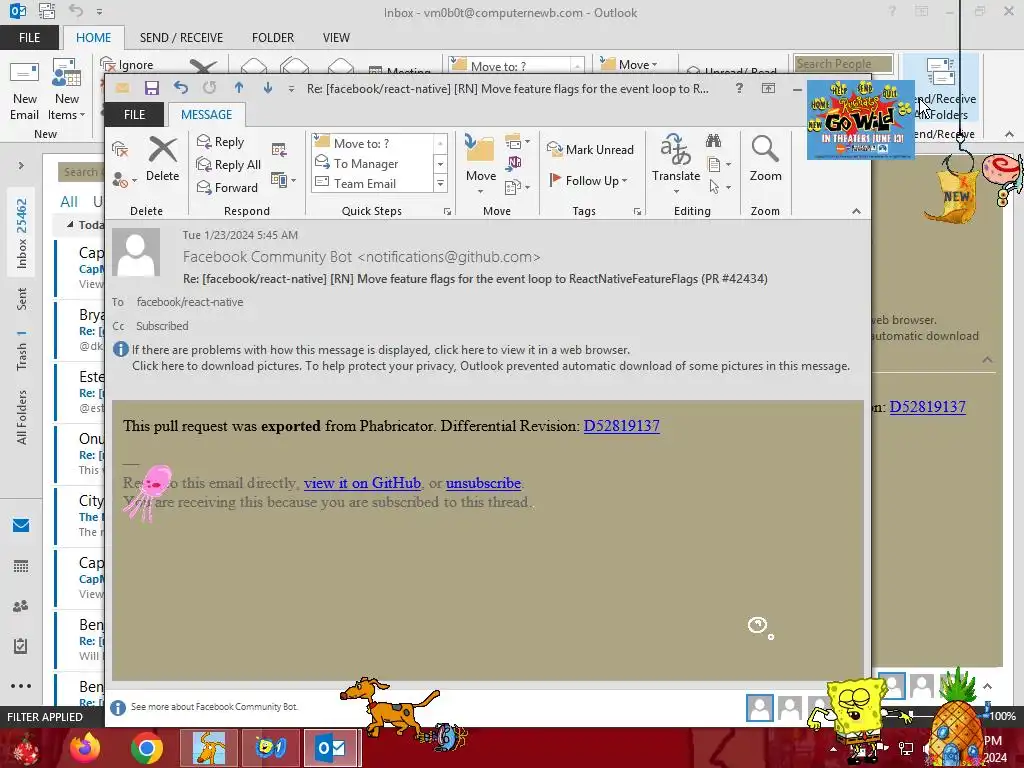Viewport: 1024px width, 768px height.
Task: Open the message window Help question mark
Action: [x=739, y=88]
